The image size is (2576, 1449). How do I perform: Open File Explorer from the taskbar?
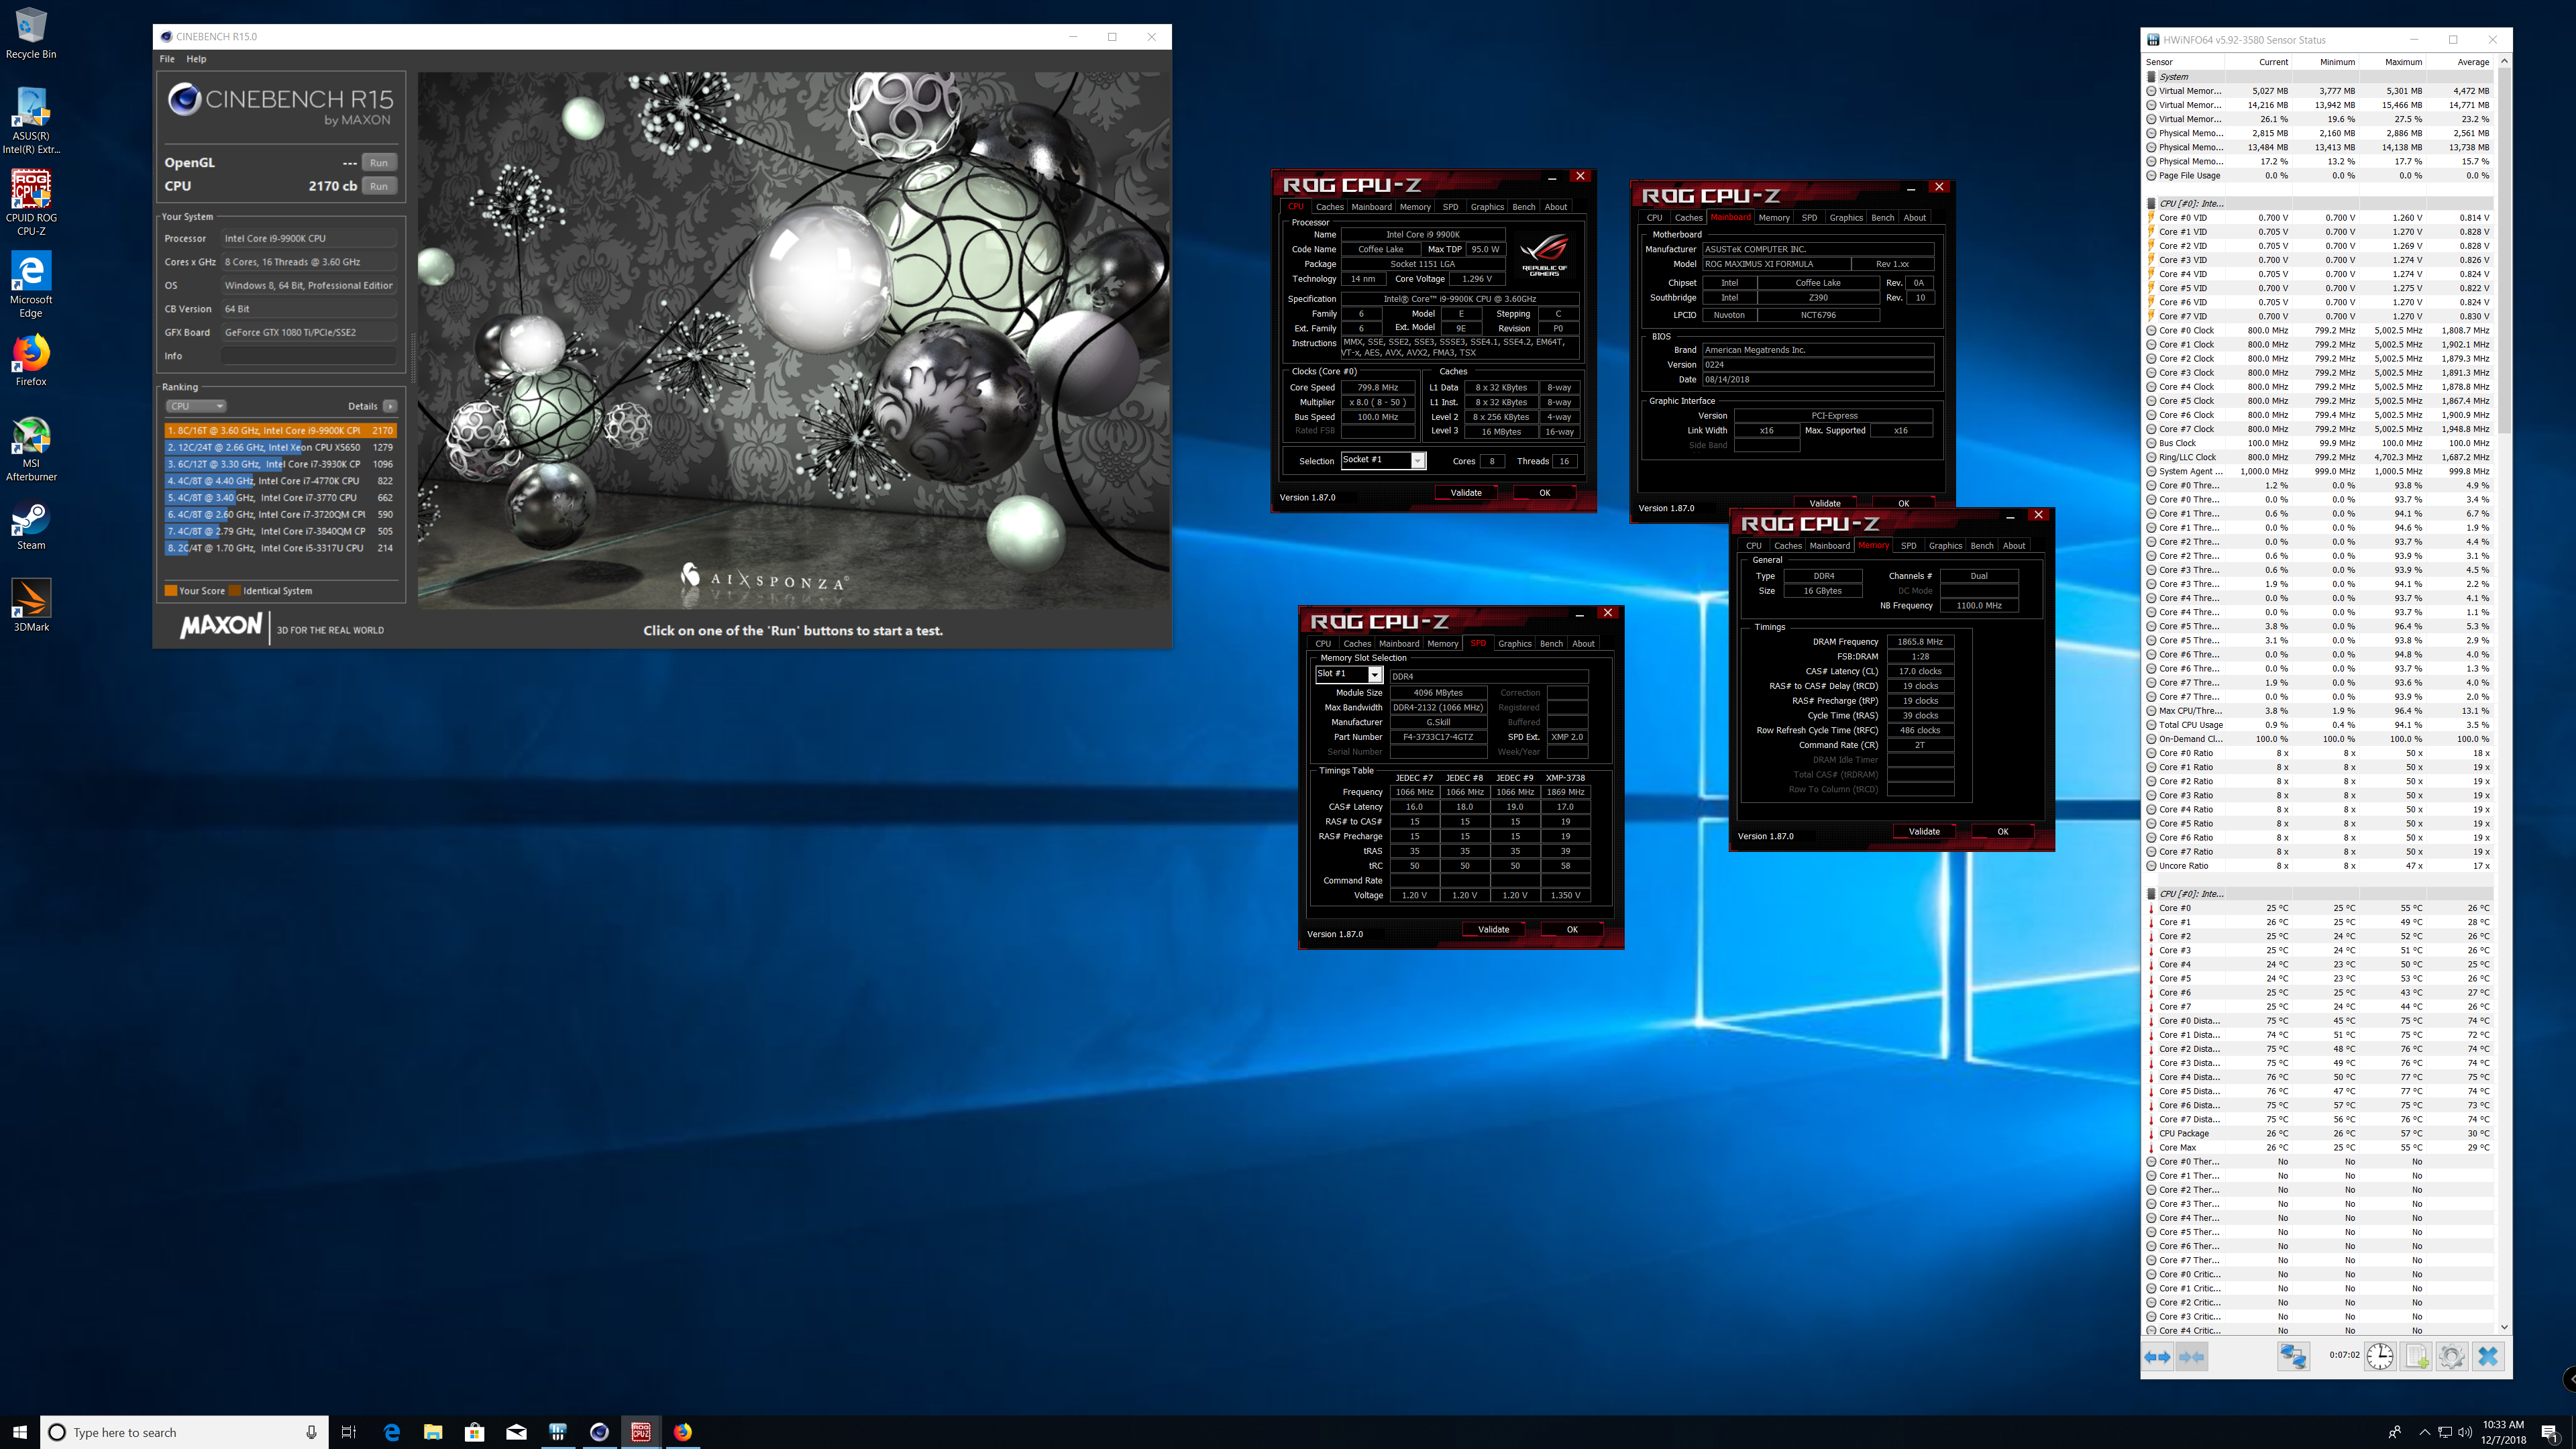tap(433, 1432)
